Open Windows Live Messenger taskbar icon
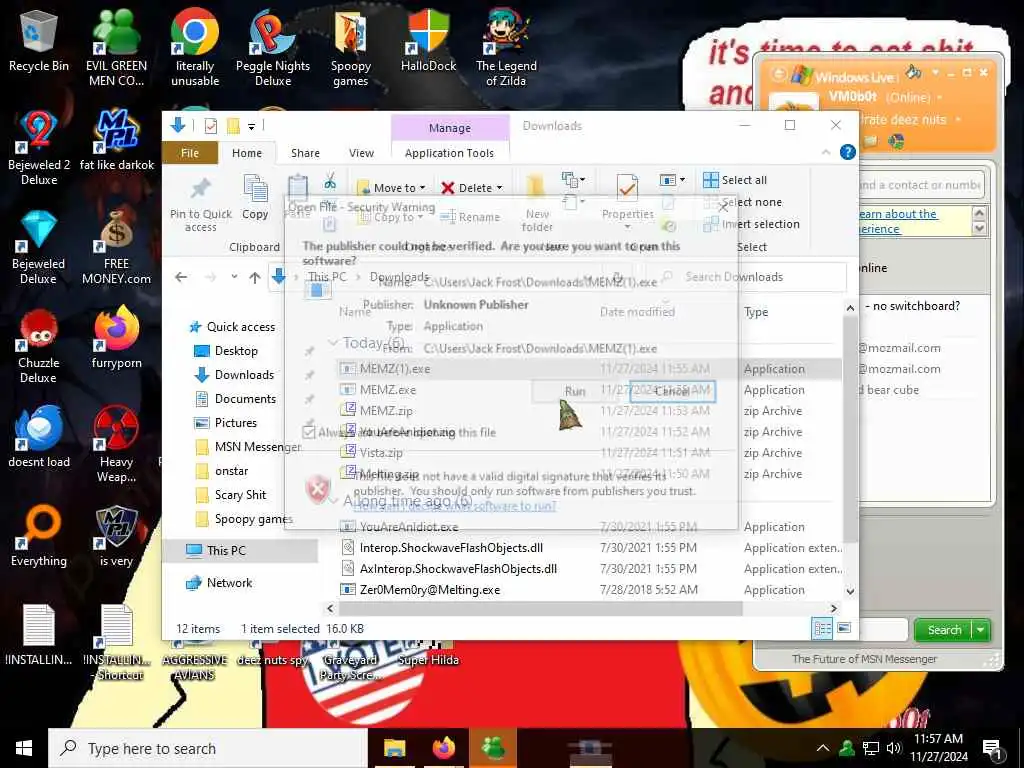The image size is (1024, 768). click(x=493, y=748)
